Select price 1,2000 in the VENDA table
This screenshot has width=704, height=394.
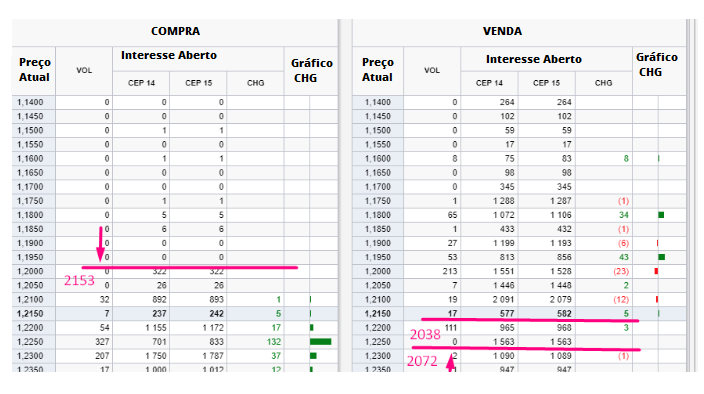[378, 271]
